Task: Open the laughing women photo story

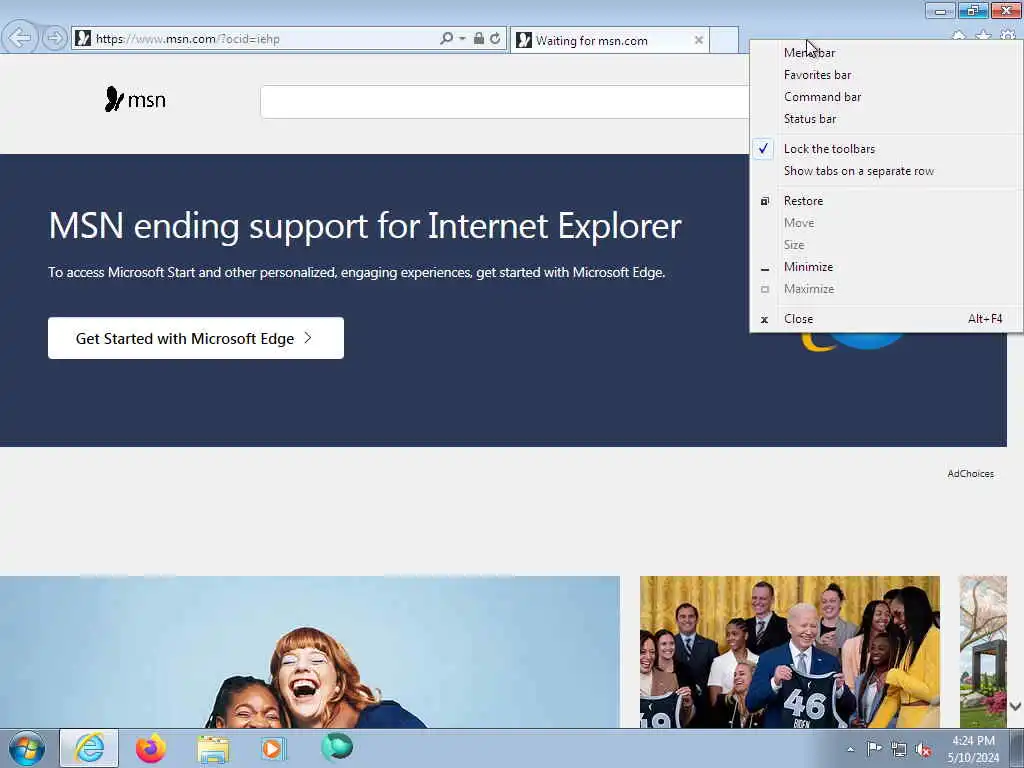Action: coord(310,652)
